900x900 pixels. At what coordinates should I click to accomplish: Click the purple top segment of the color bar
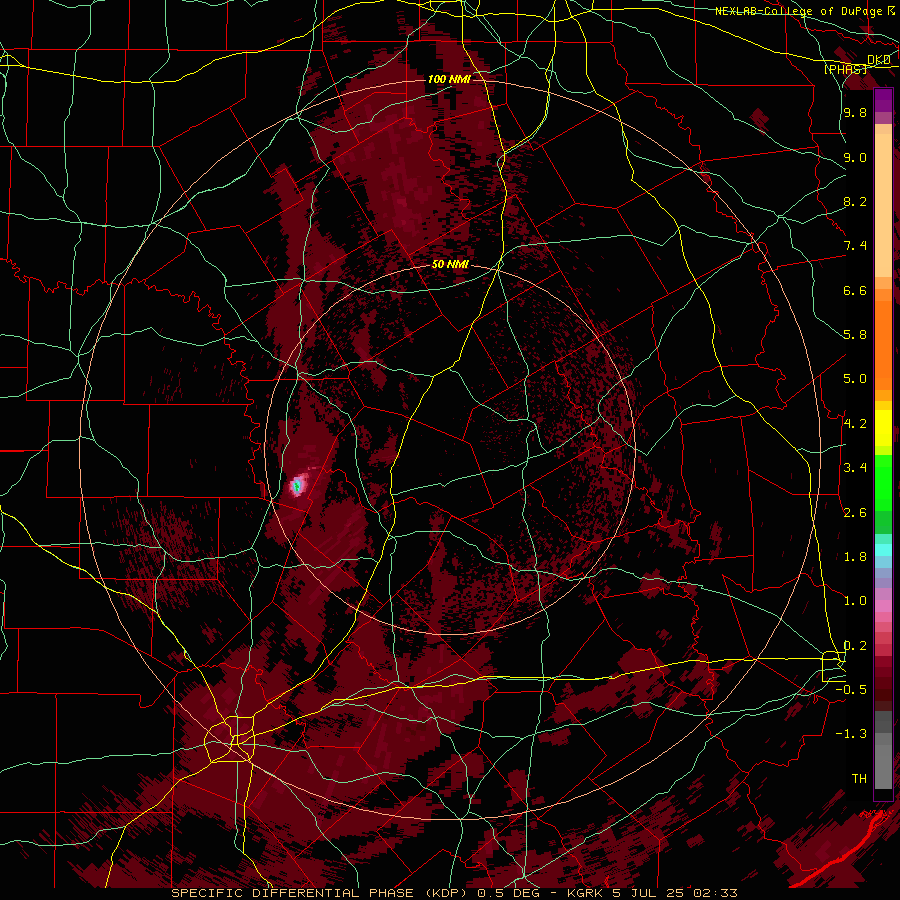(x=883, y=100)
